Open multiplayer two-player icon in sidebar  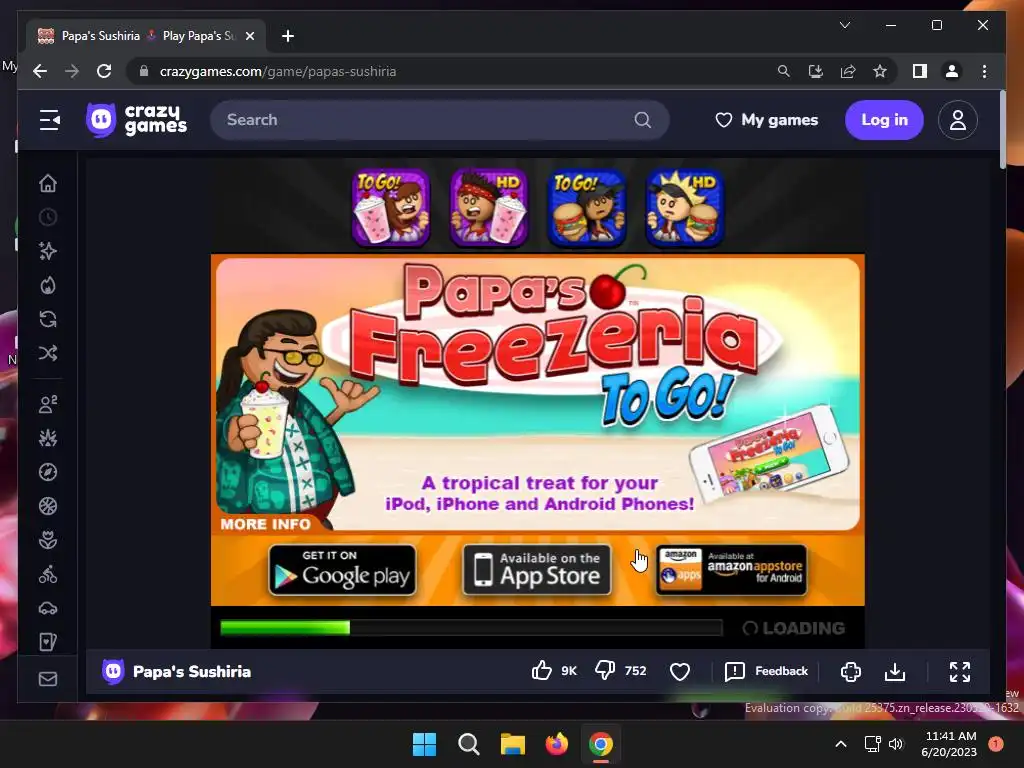(x=48, y=404)
